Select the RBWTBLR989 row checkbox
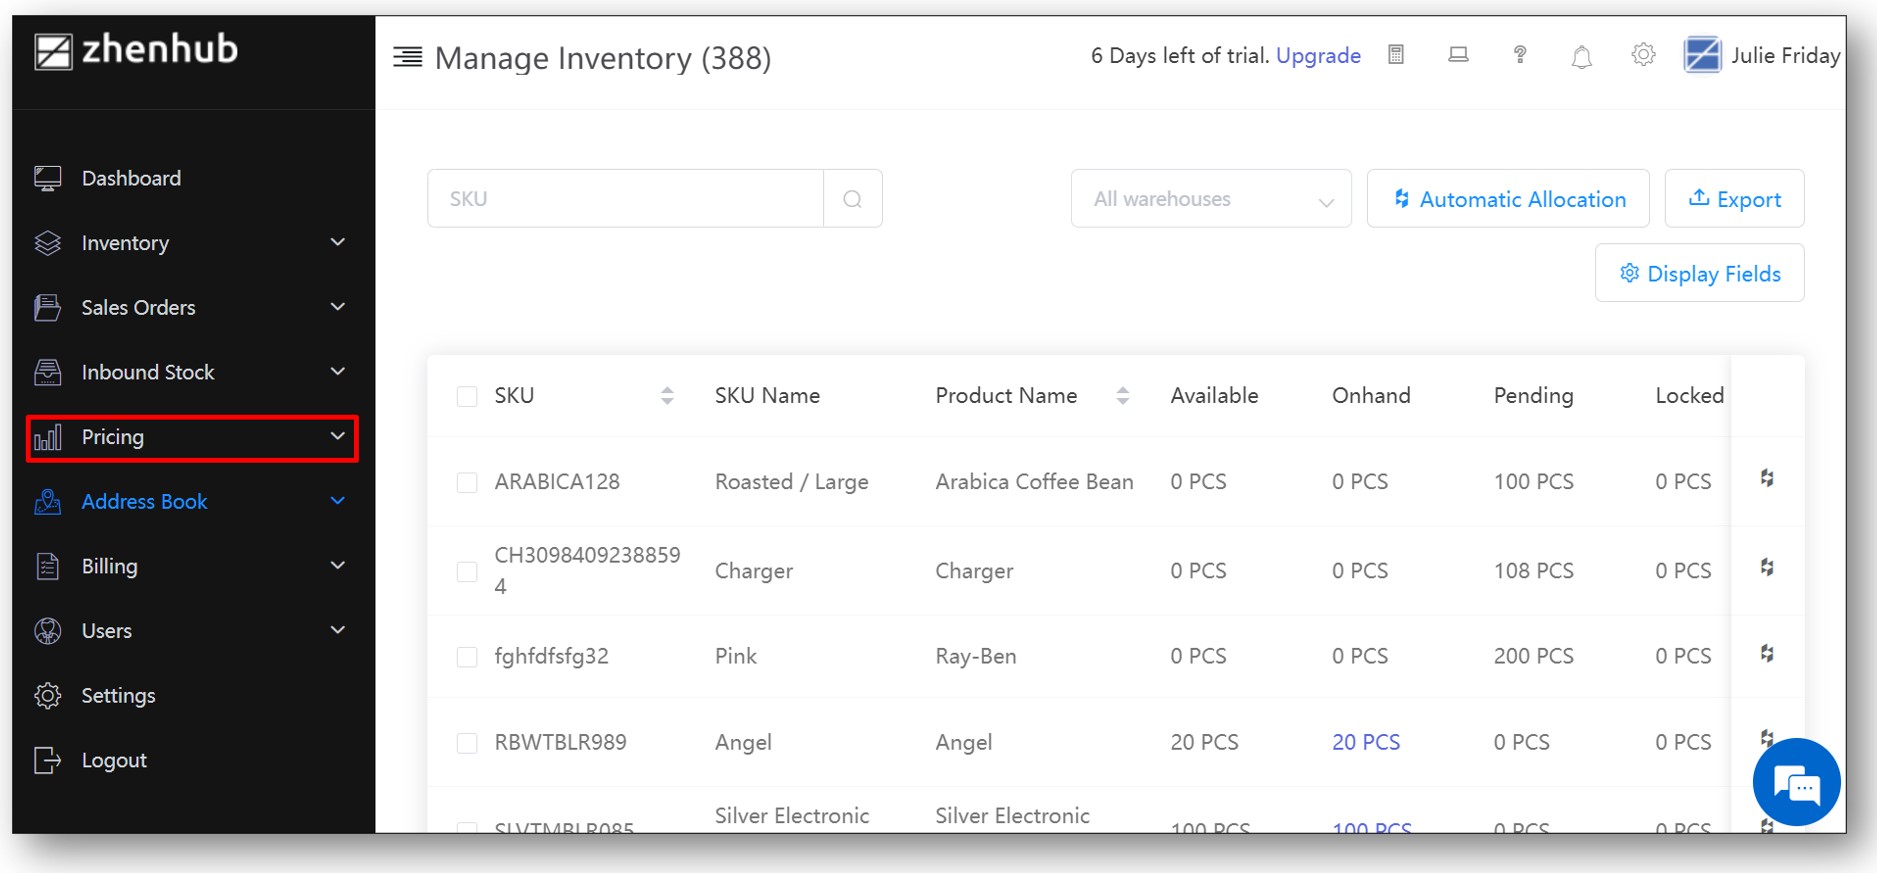The height and width of the screenshot is (873, 1877). point(467,743)
